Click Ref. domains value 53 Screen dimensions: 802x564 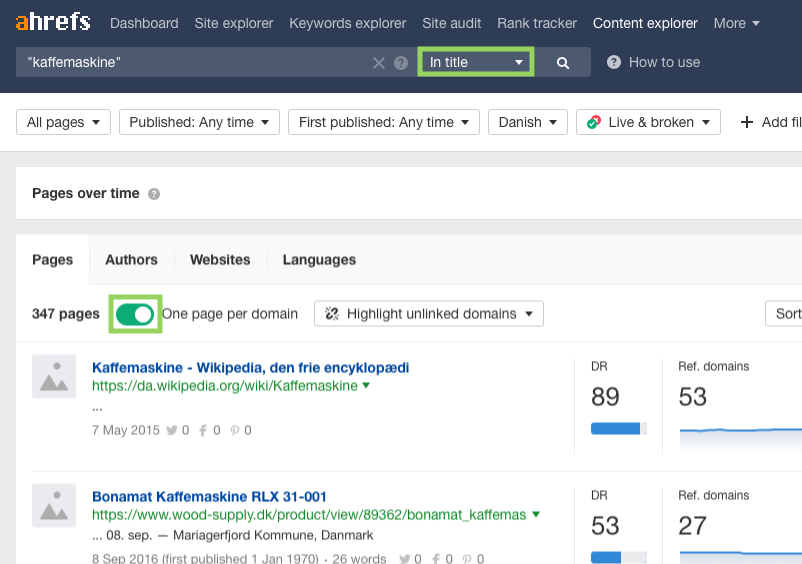[x=693, y=397]
